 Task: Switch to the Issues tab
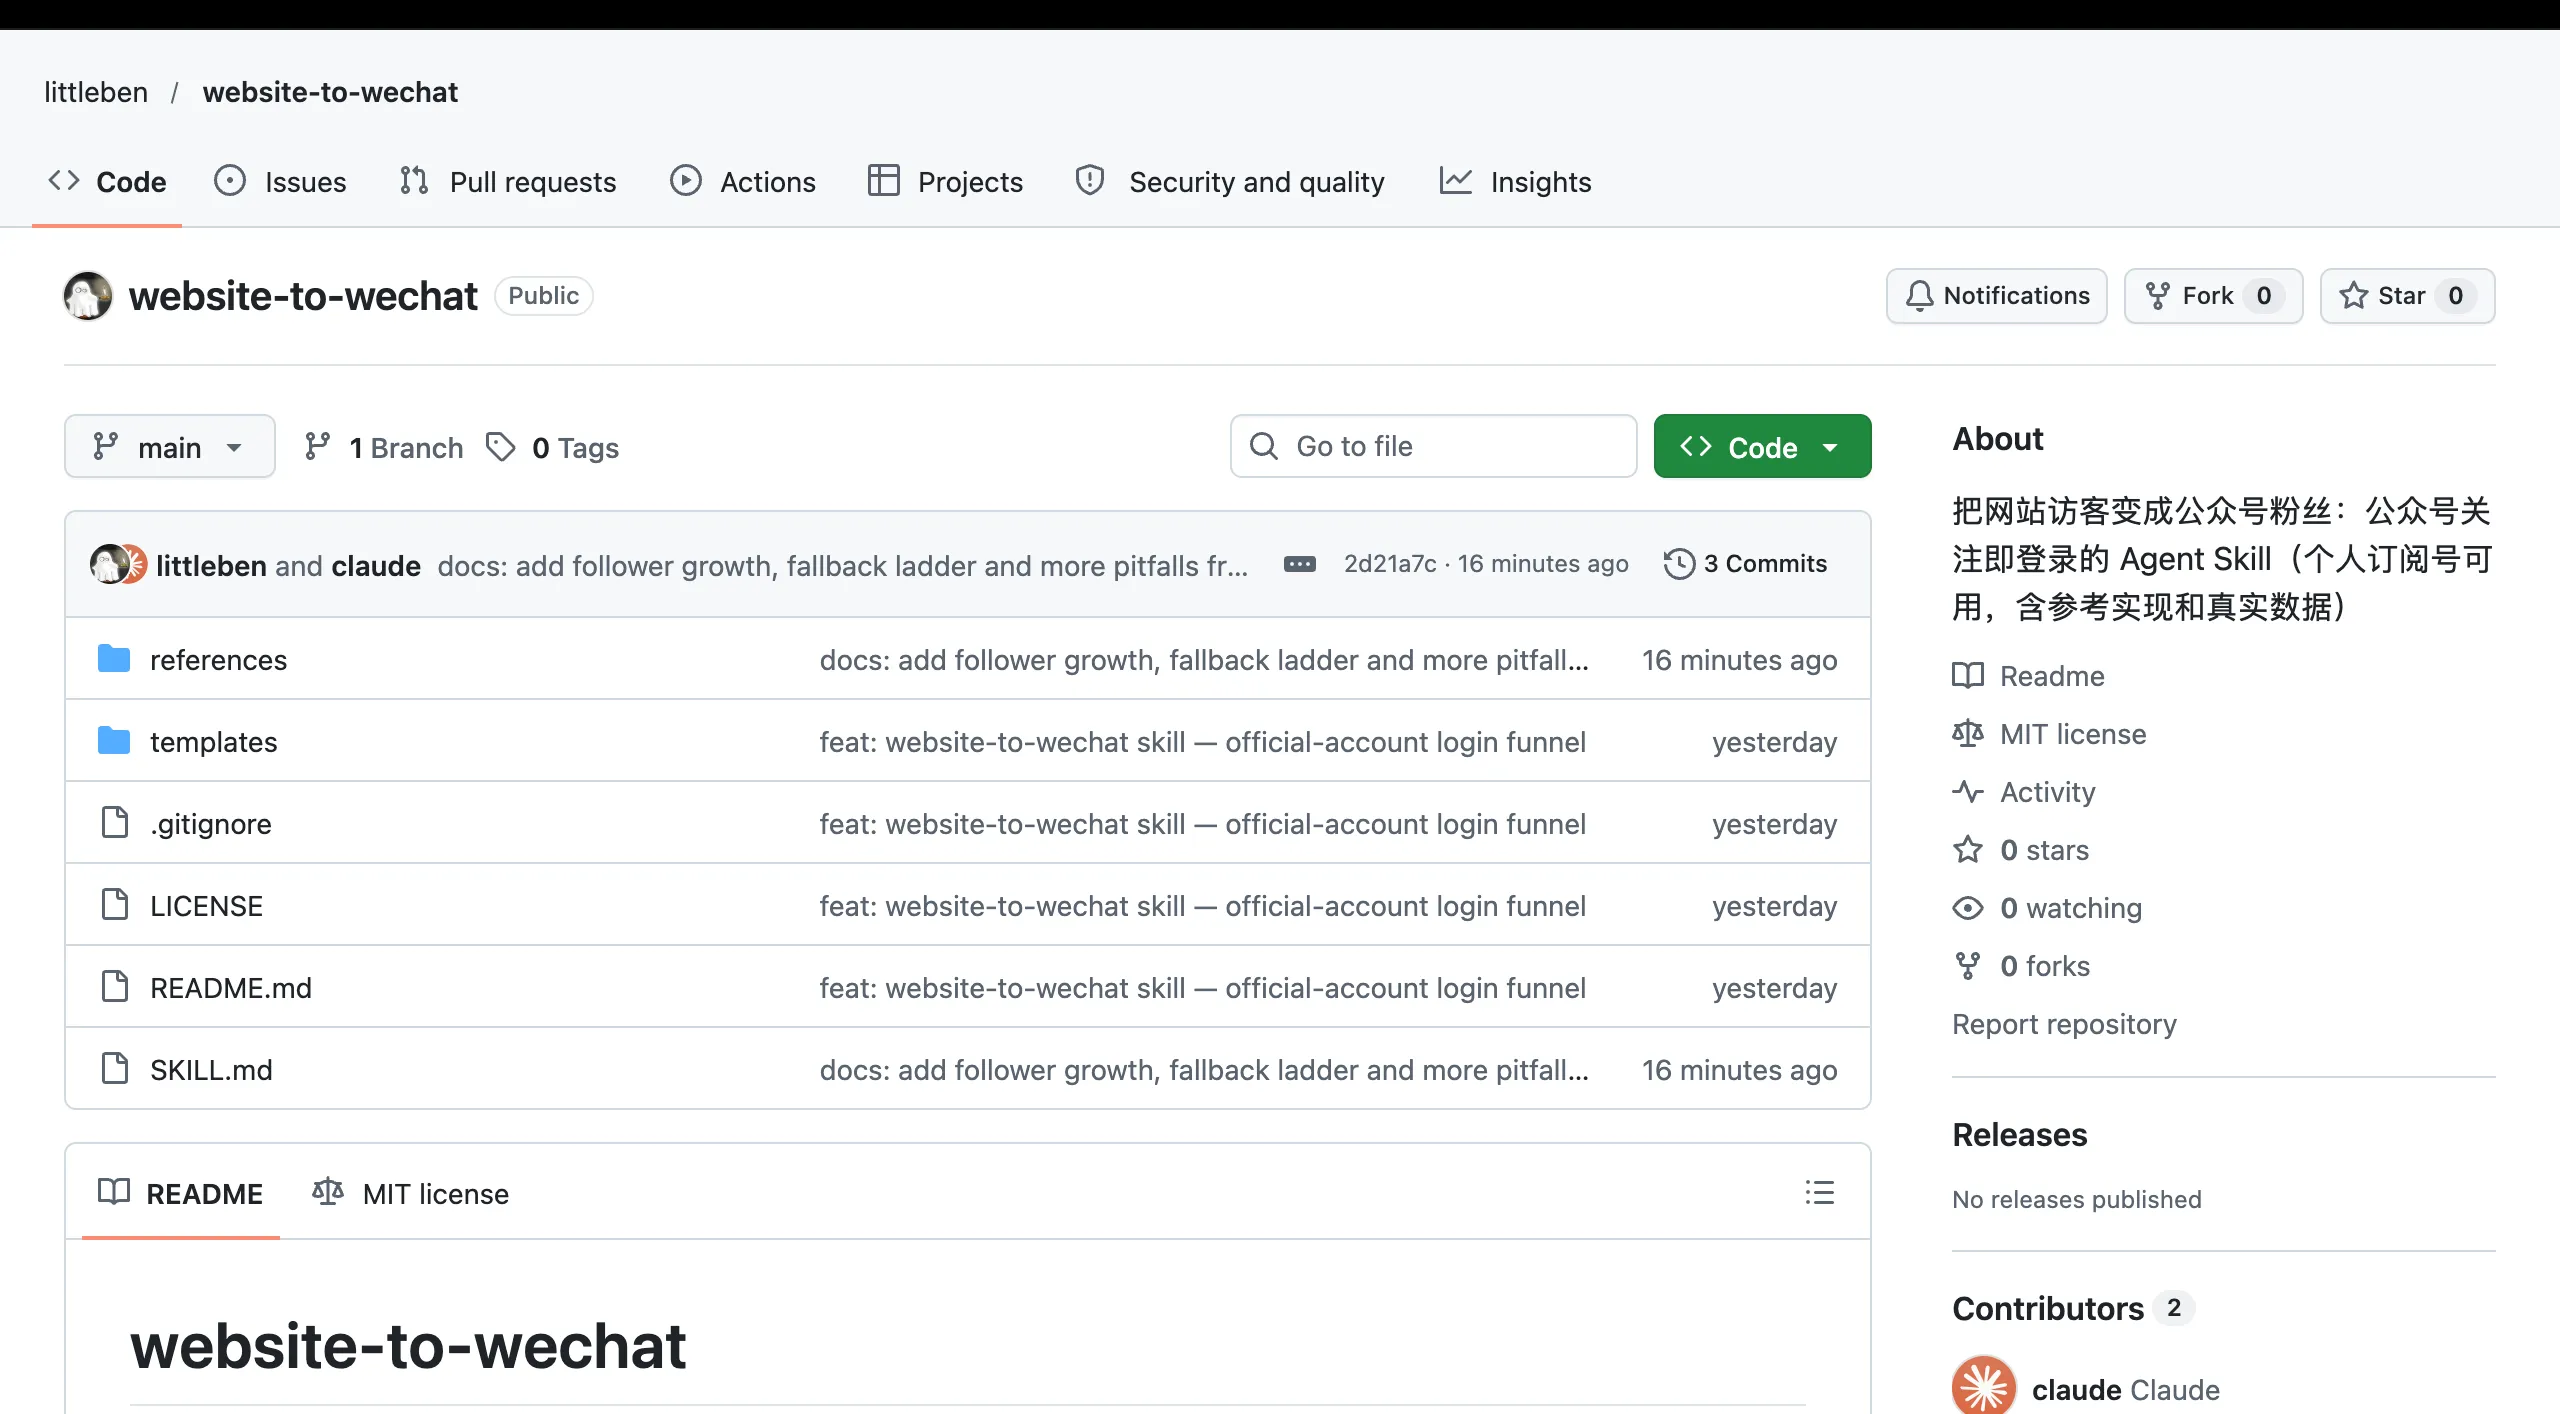tap(281, 182)
